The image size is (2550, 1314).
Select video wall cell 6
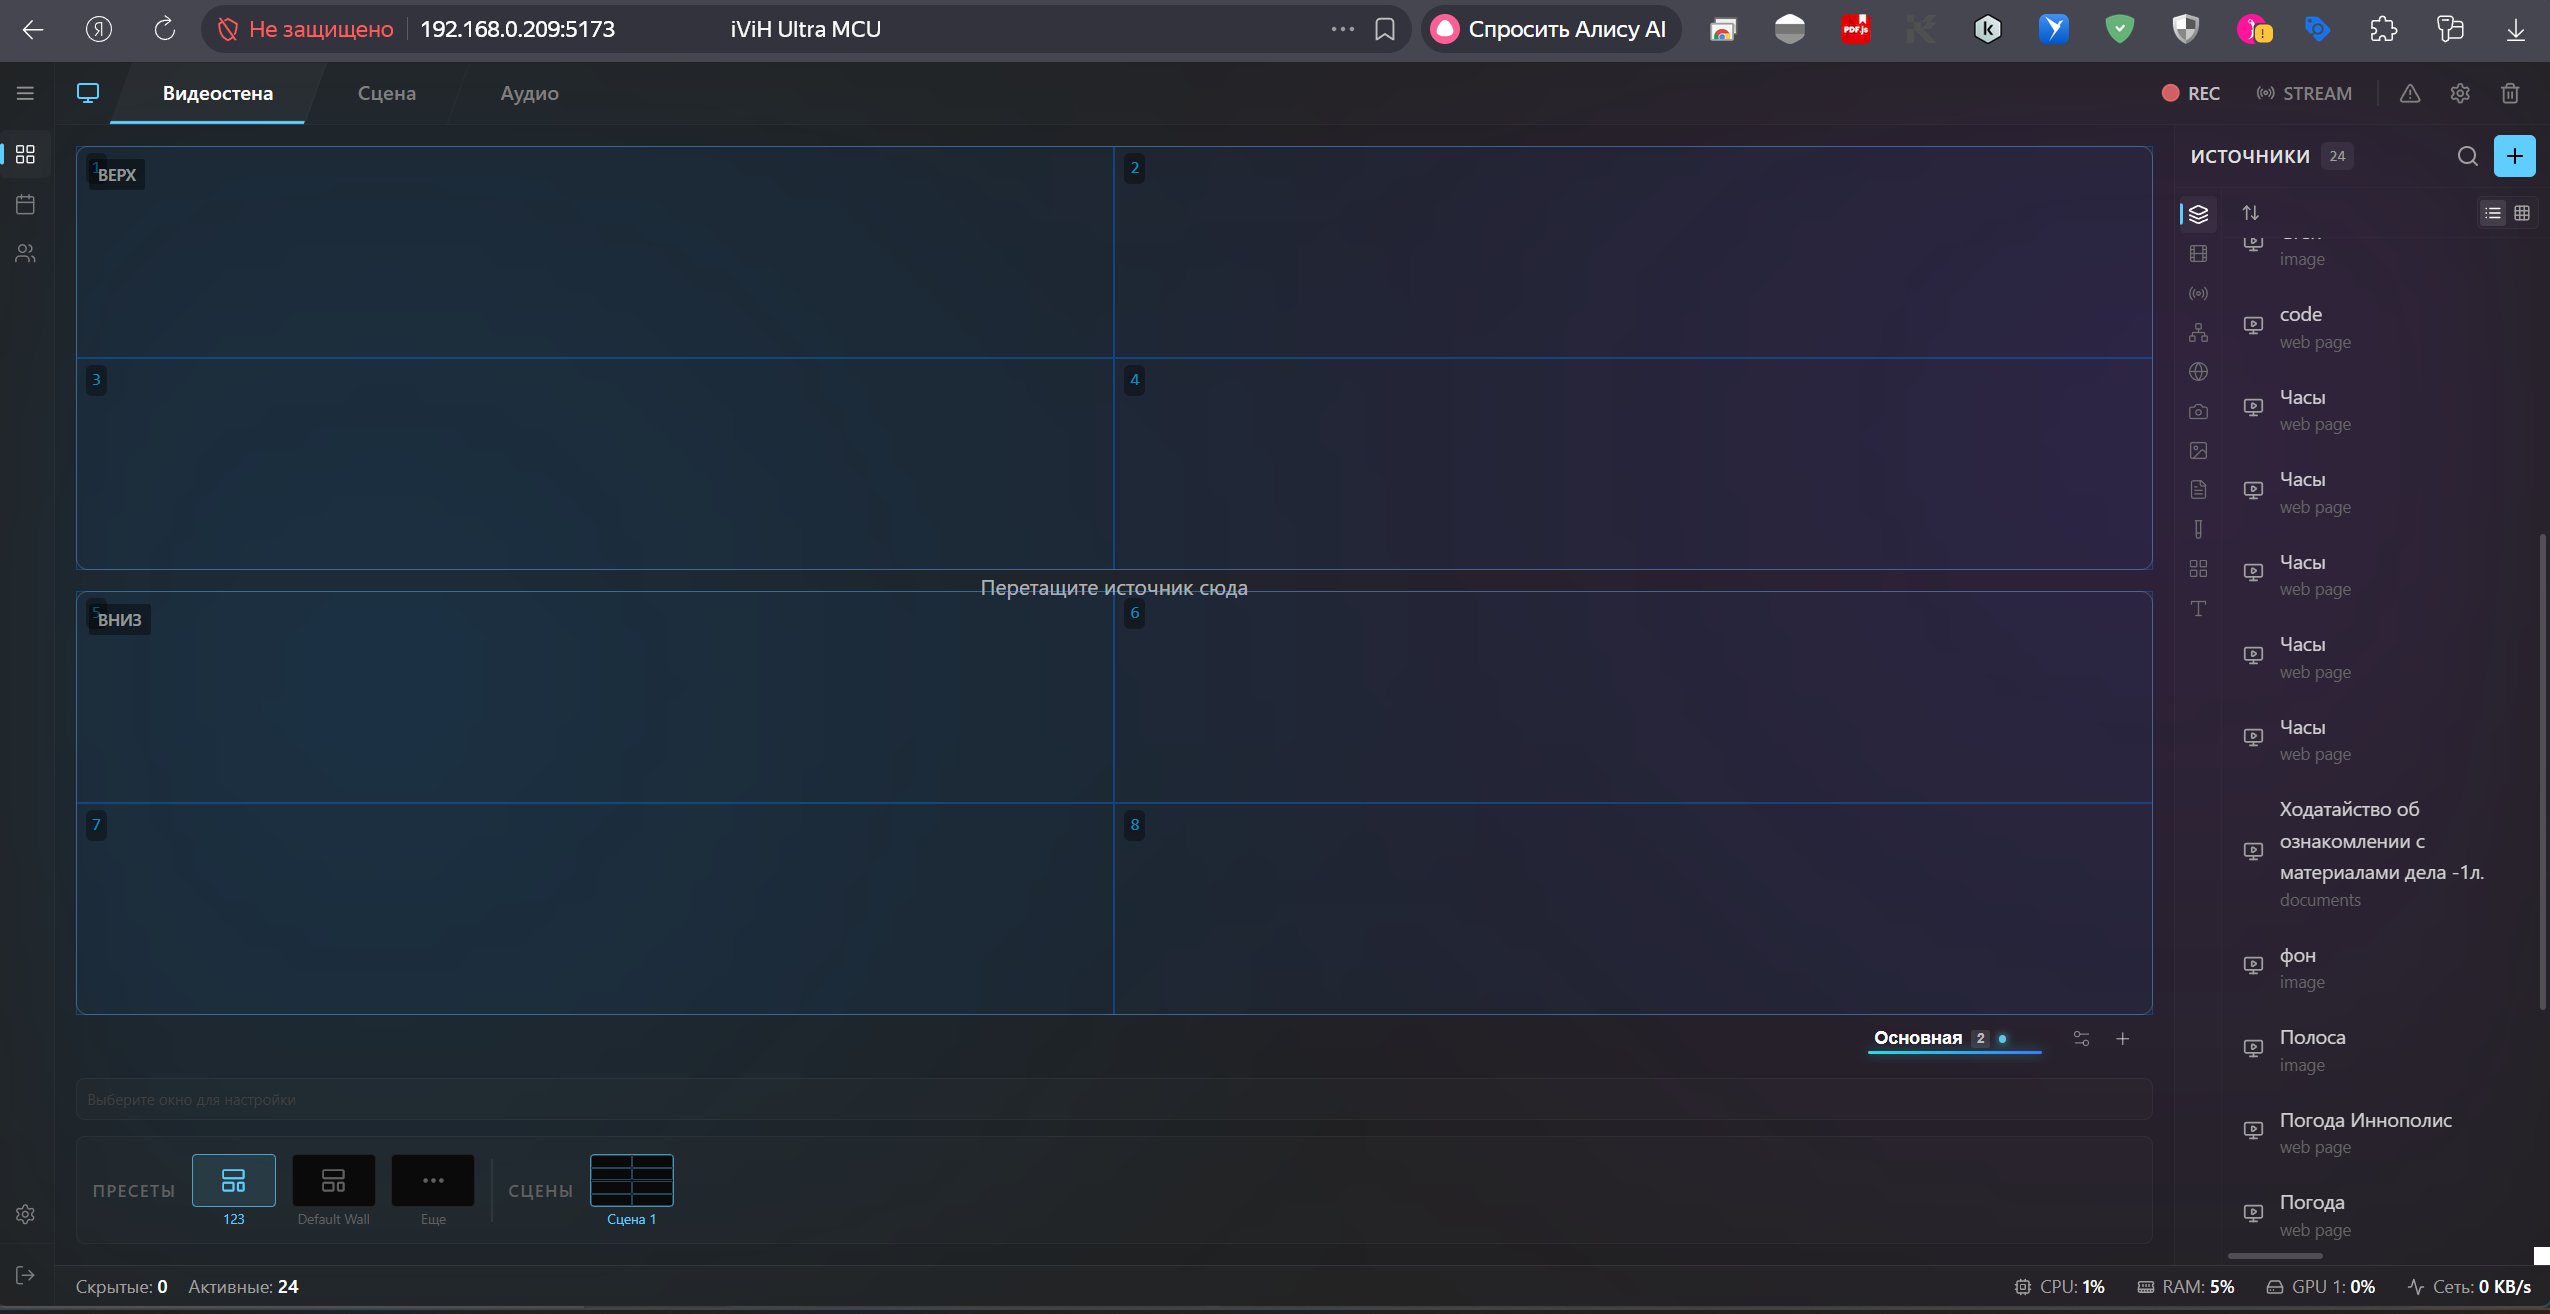click(x=1632, y=698)
